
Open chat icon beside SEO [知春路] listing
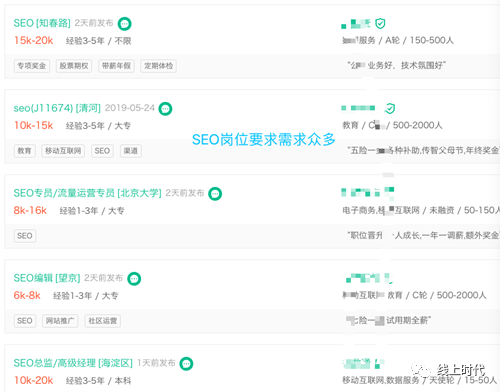tap(125, 24)
